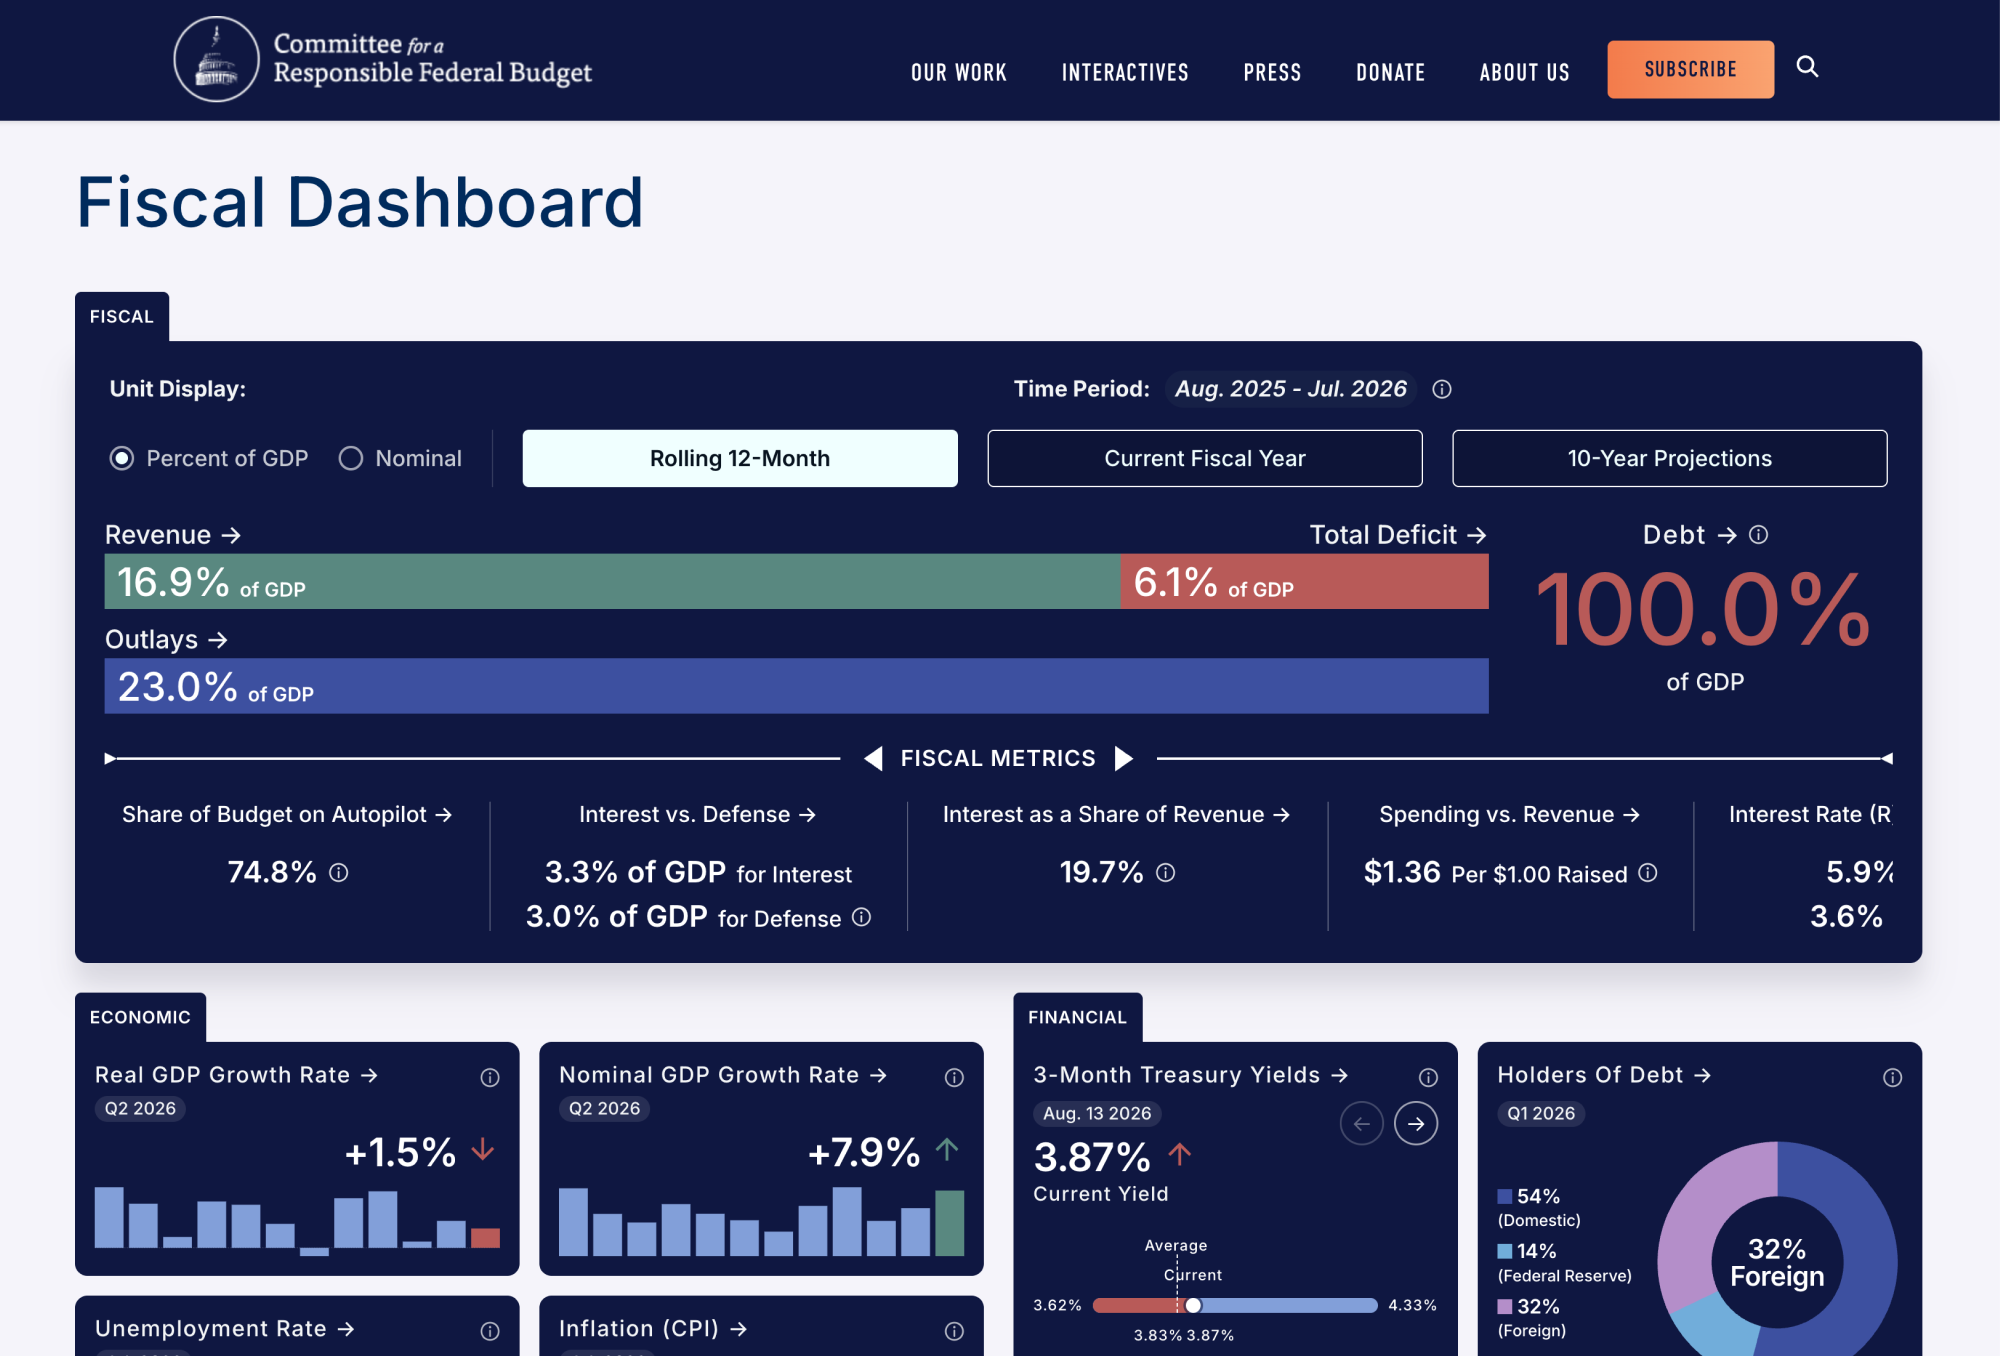Open Holders Of Debt link

coord(1605,1075)
